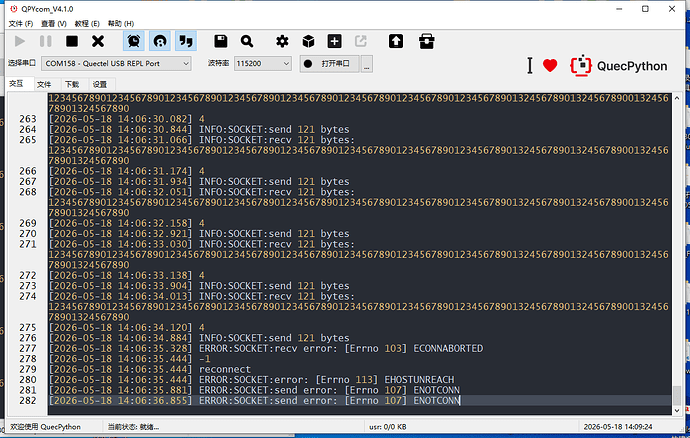Click the ENOTCONN send error line 281
The width and height of the screenshot is (690, 438).
click(254, 390)
